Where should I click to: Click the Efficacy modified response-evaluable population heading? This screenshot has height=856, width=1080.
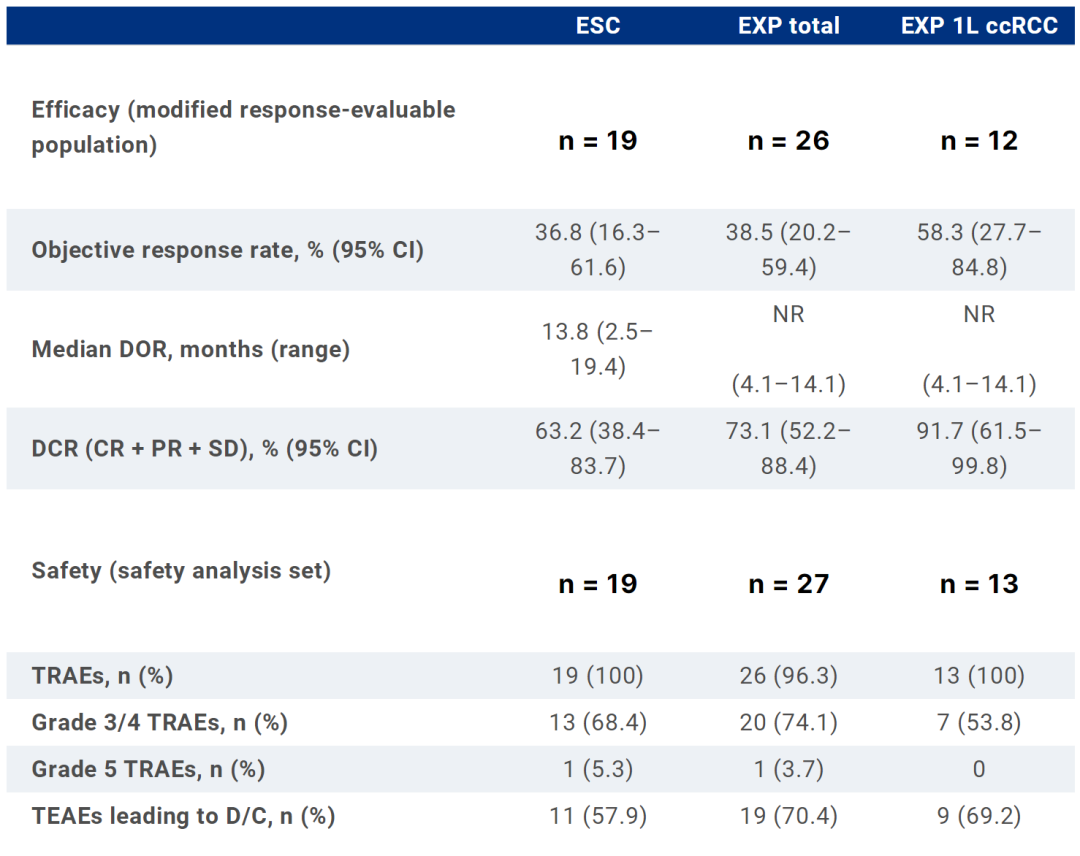(243, 127)
